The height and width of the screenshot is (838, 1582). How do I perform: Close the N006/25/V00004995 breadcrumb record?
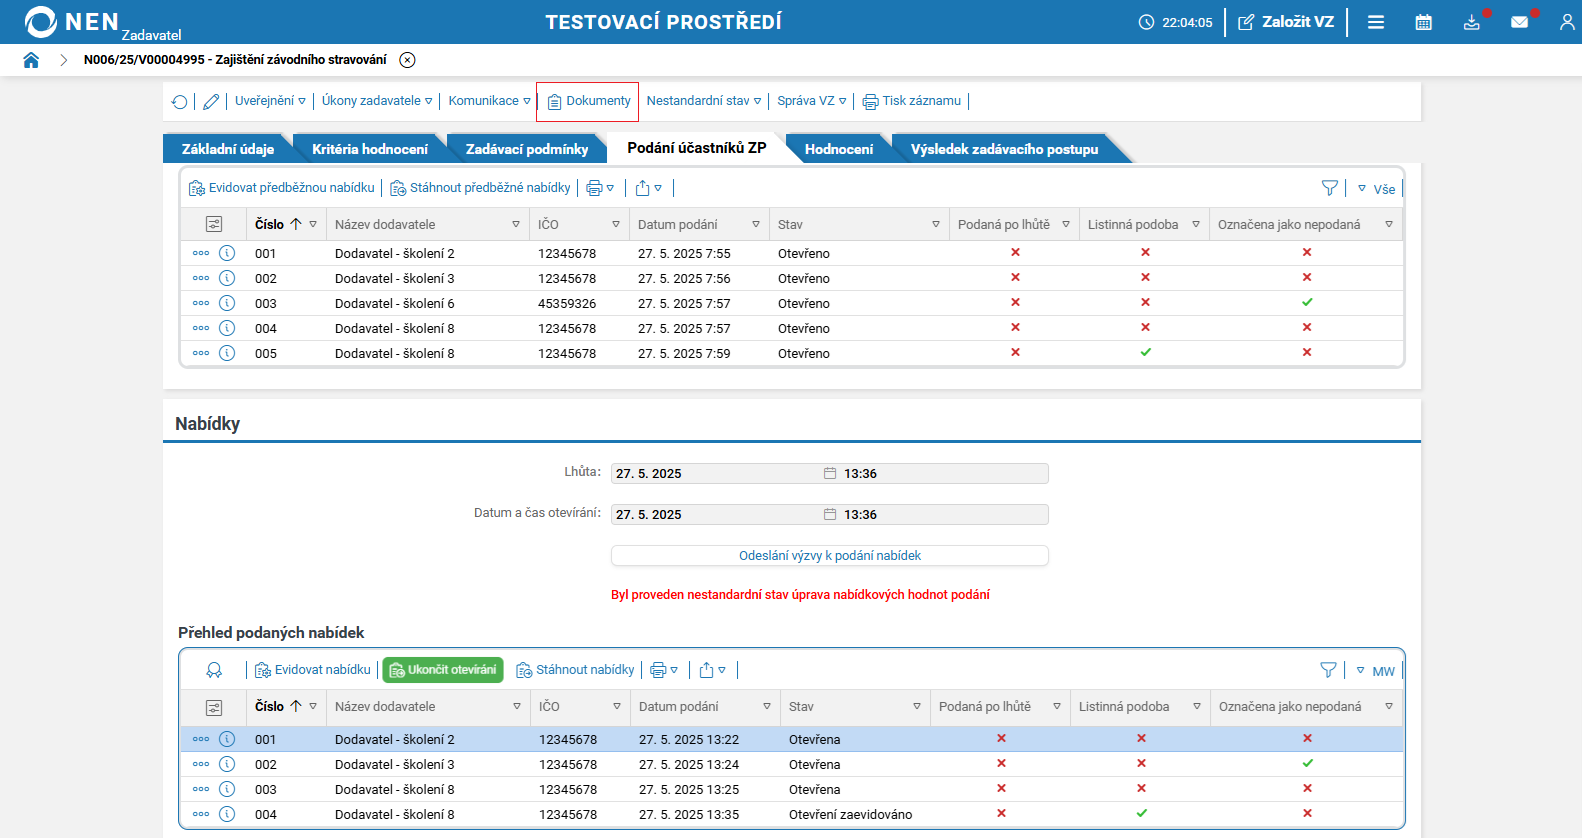407,60
